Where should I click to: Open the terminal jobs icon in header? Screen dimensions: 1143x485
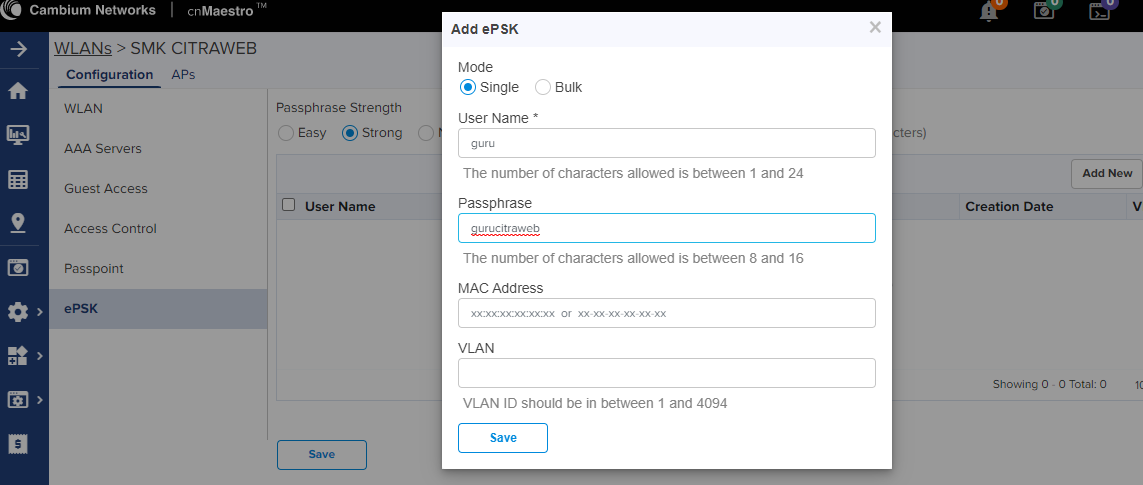point(1099,11)
